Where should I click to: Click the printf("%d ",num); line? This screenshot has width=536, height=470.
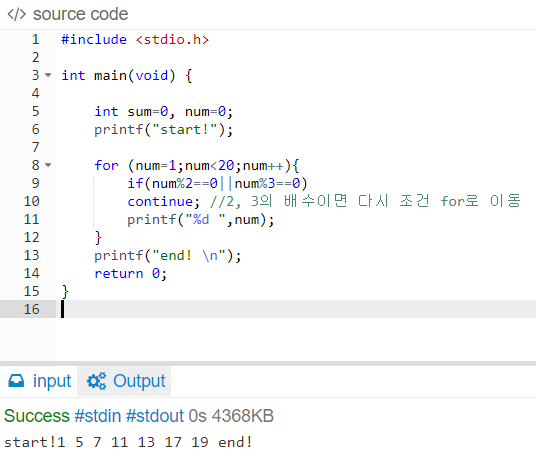(201, 219)
